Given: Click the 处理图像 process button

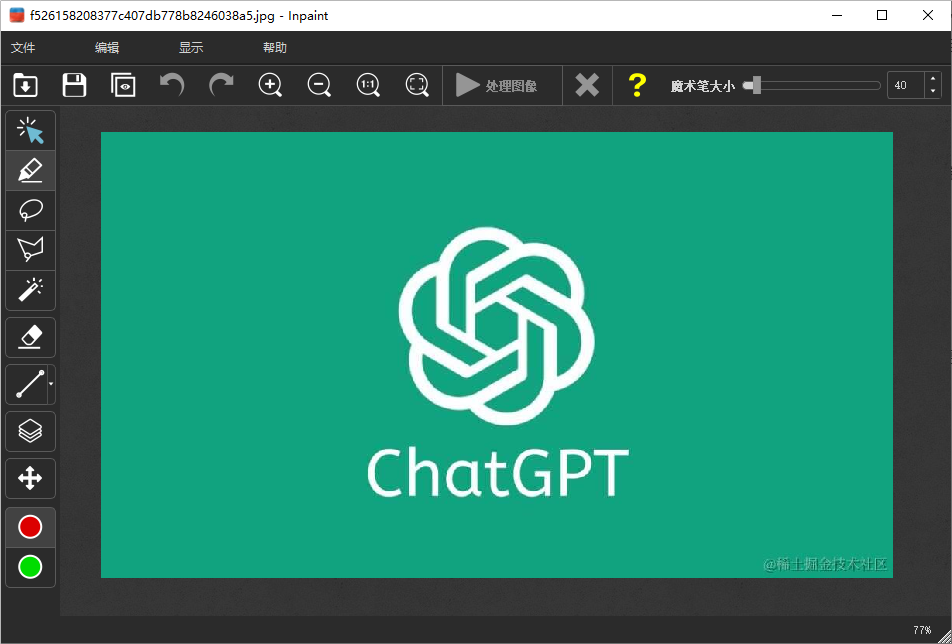Looking at the screenshot, I should 497,86.
